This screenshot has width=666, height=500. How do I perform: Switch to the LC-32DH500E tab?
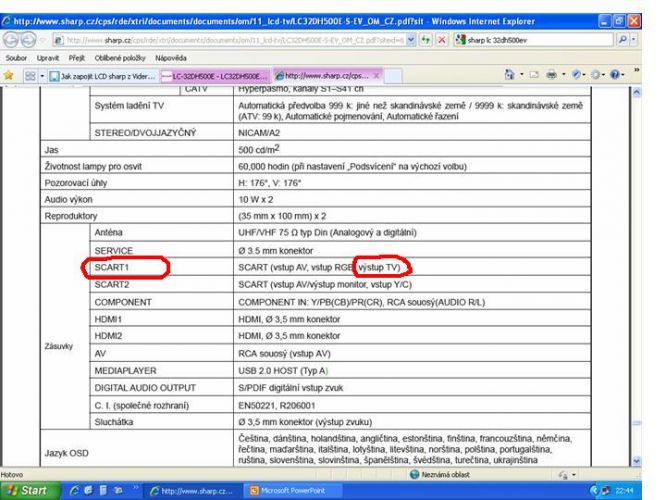[215, 76]
